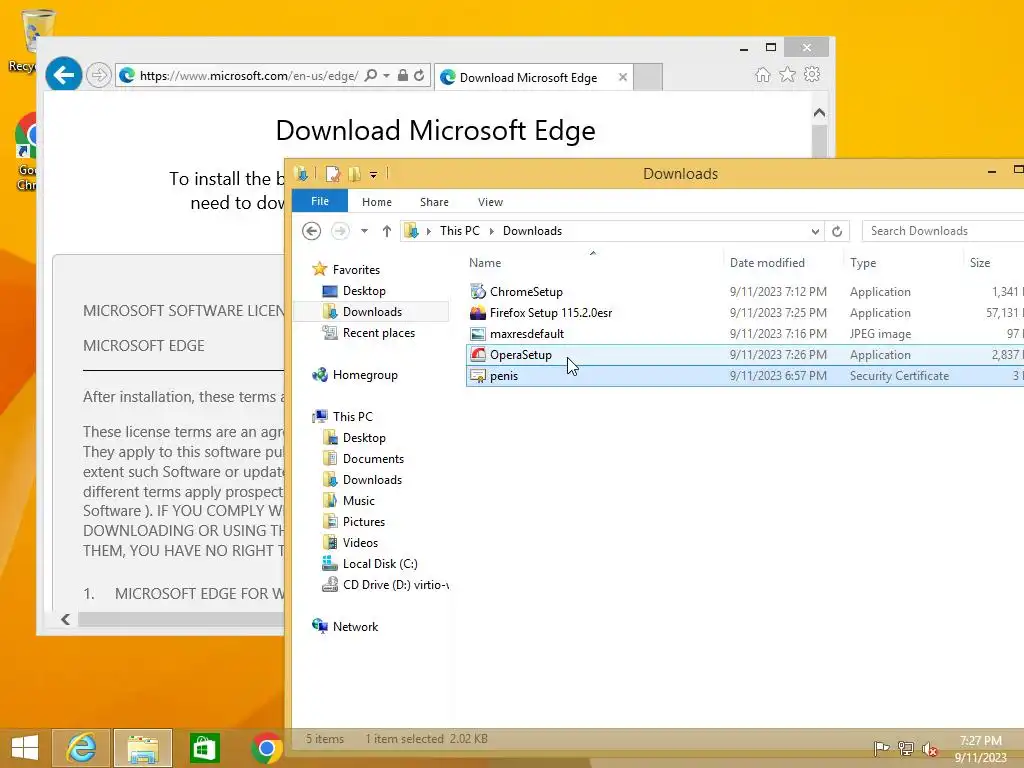Sort files by the Type column header
1024x768 pixels.
click(863, 263)
